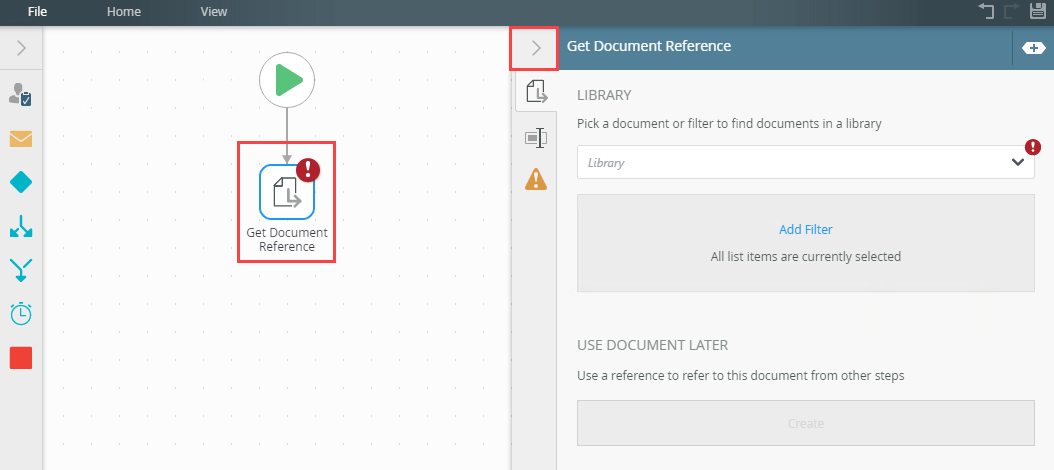Click the Save disk icon
This screenshot has height=470, width=1054.
(x=1037, y=12)
